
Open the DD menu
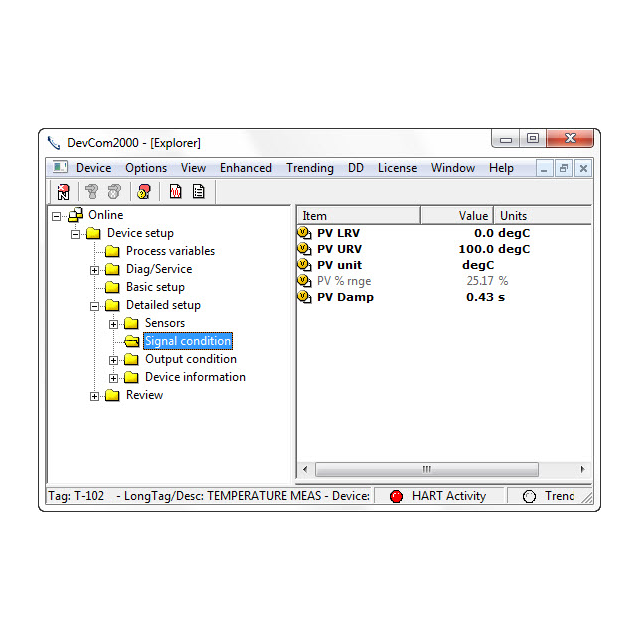pyautogui.click(x=356, y=168)
